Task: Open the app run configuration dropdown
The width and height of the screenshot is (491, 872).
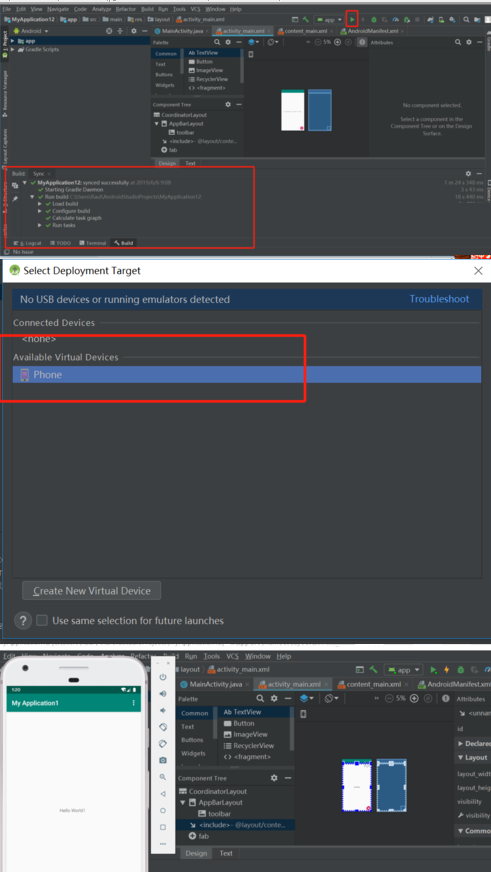Action: coord(329,19)
